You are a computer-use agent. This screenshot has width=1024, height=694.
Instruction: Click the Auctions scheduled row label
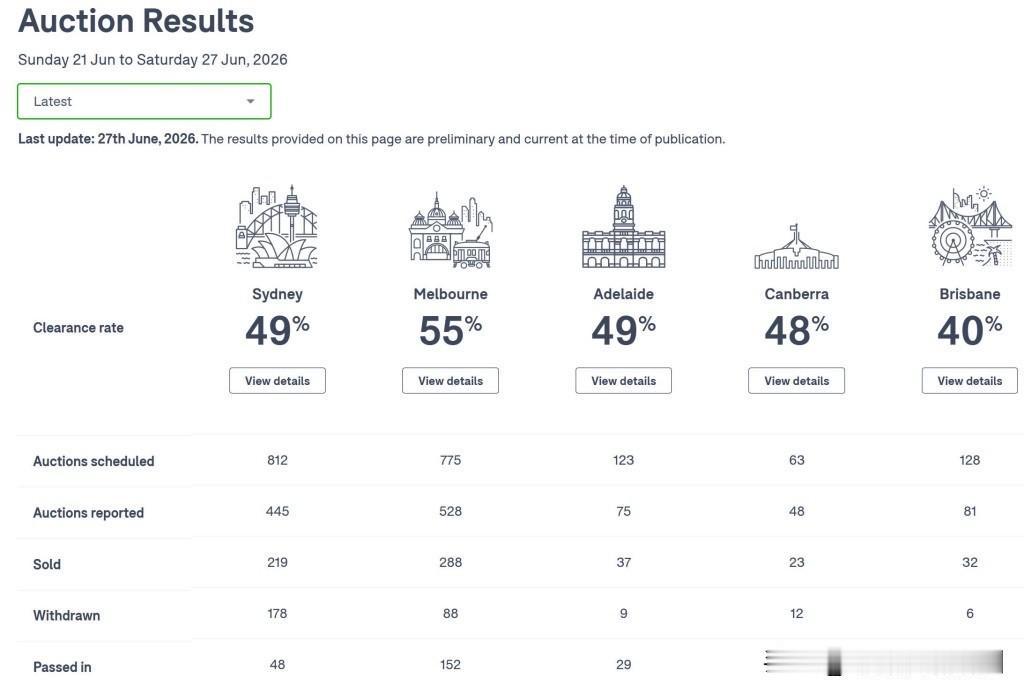tap(94, 462)
